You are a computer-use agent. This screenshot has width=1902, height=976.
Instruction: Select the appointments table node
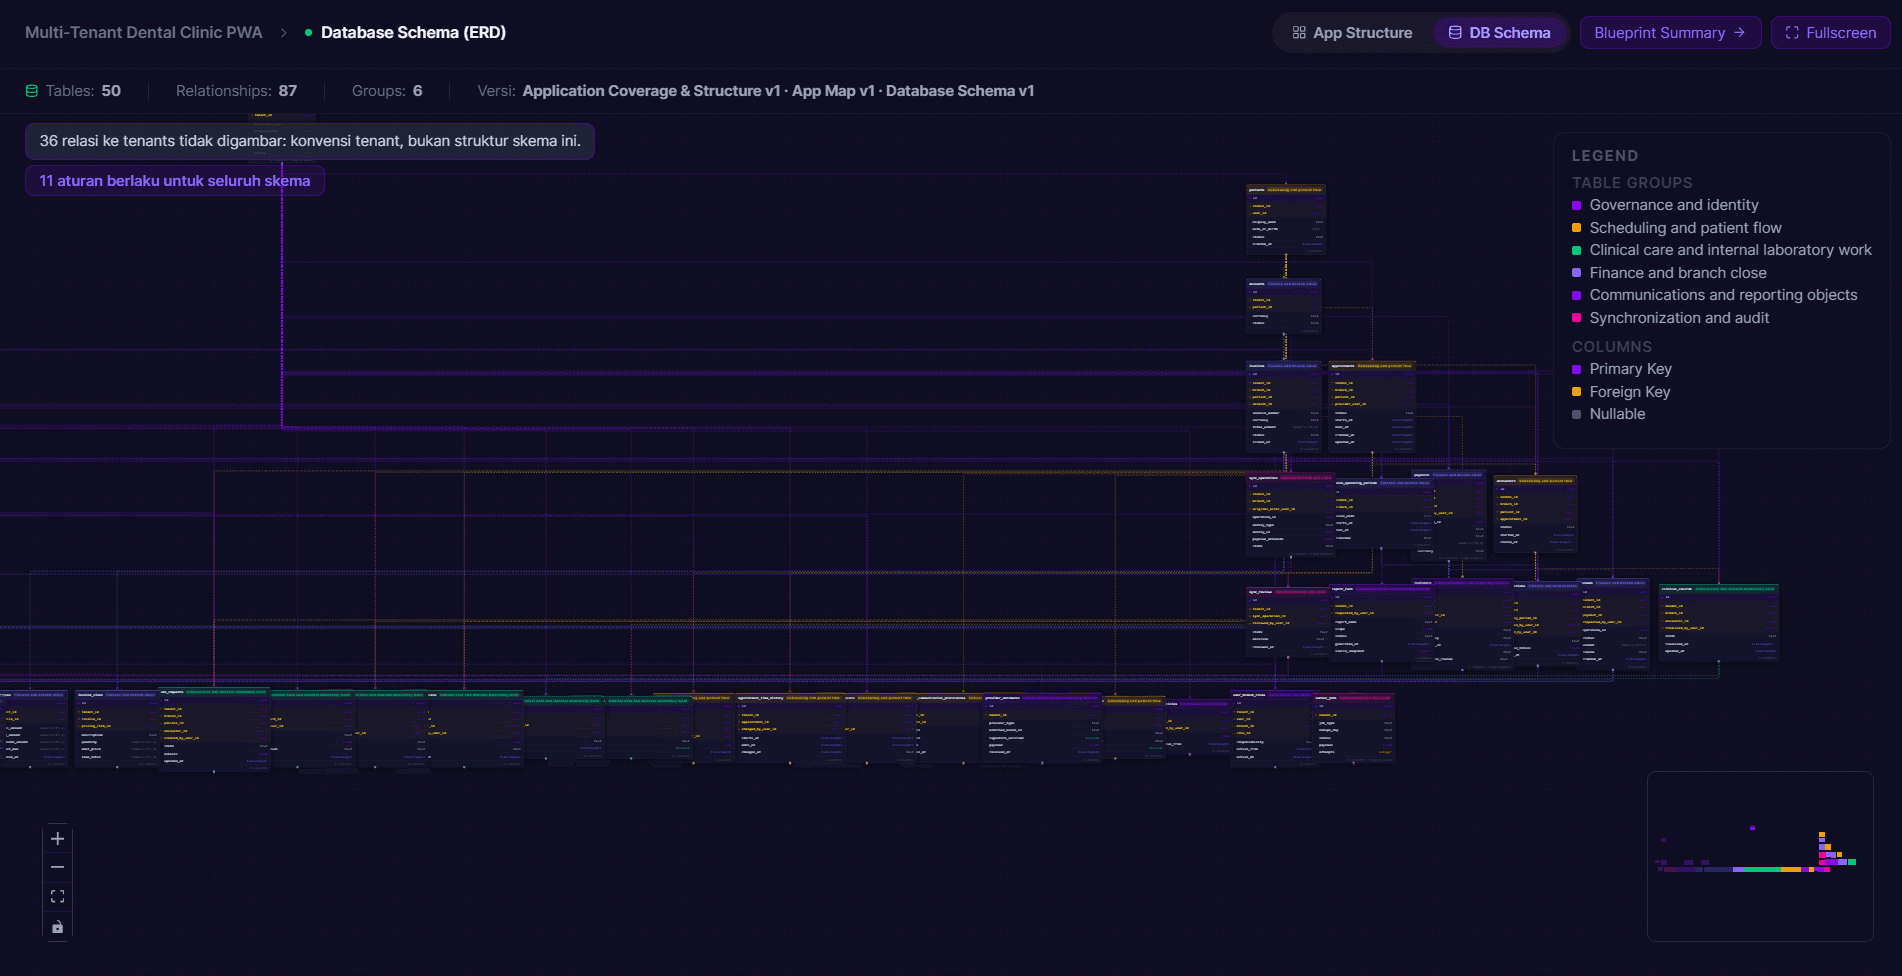[1372, 406]
